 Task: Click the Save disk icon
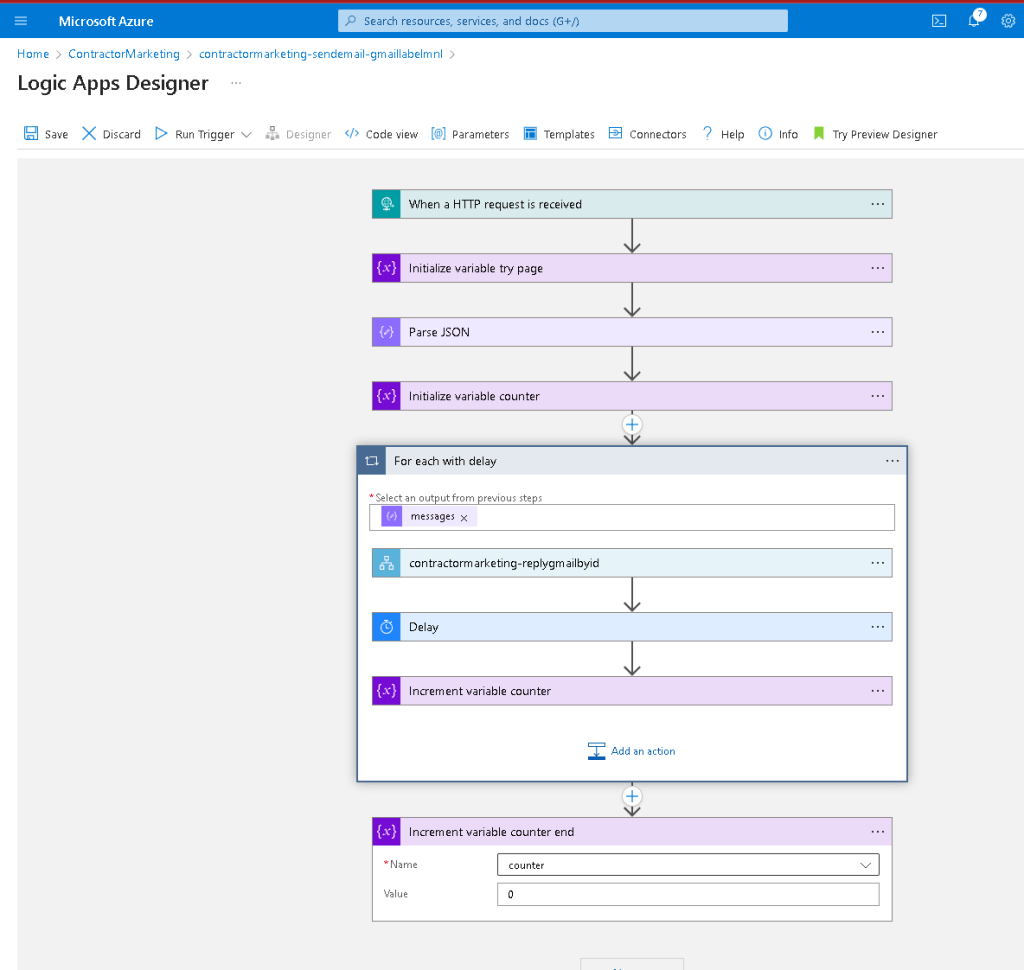pos(31,133)
